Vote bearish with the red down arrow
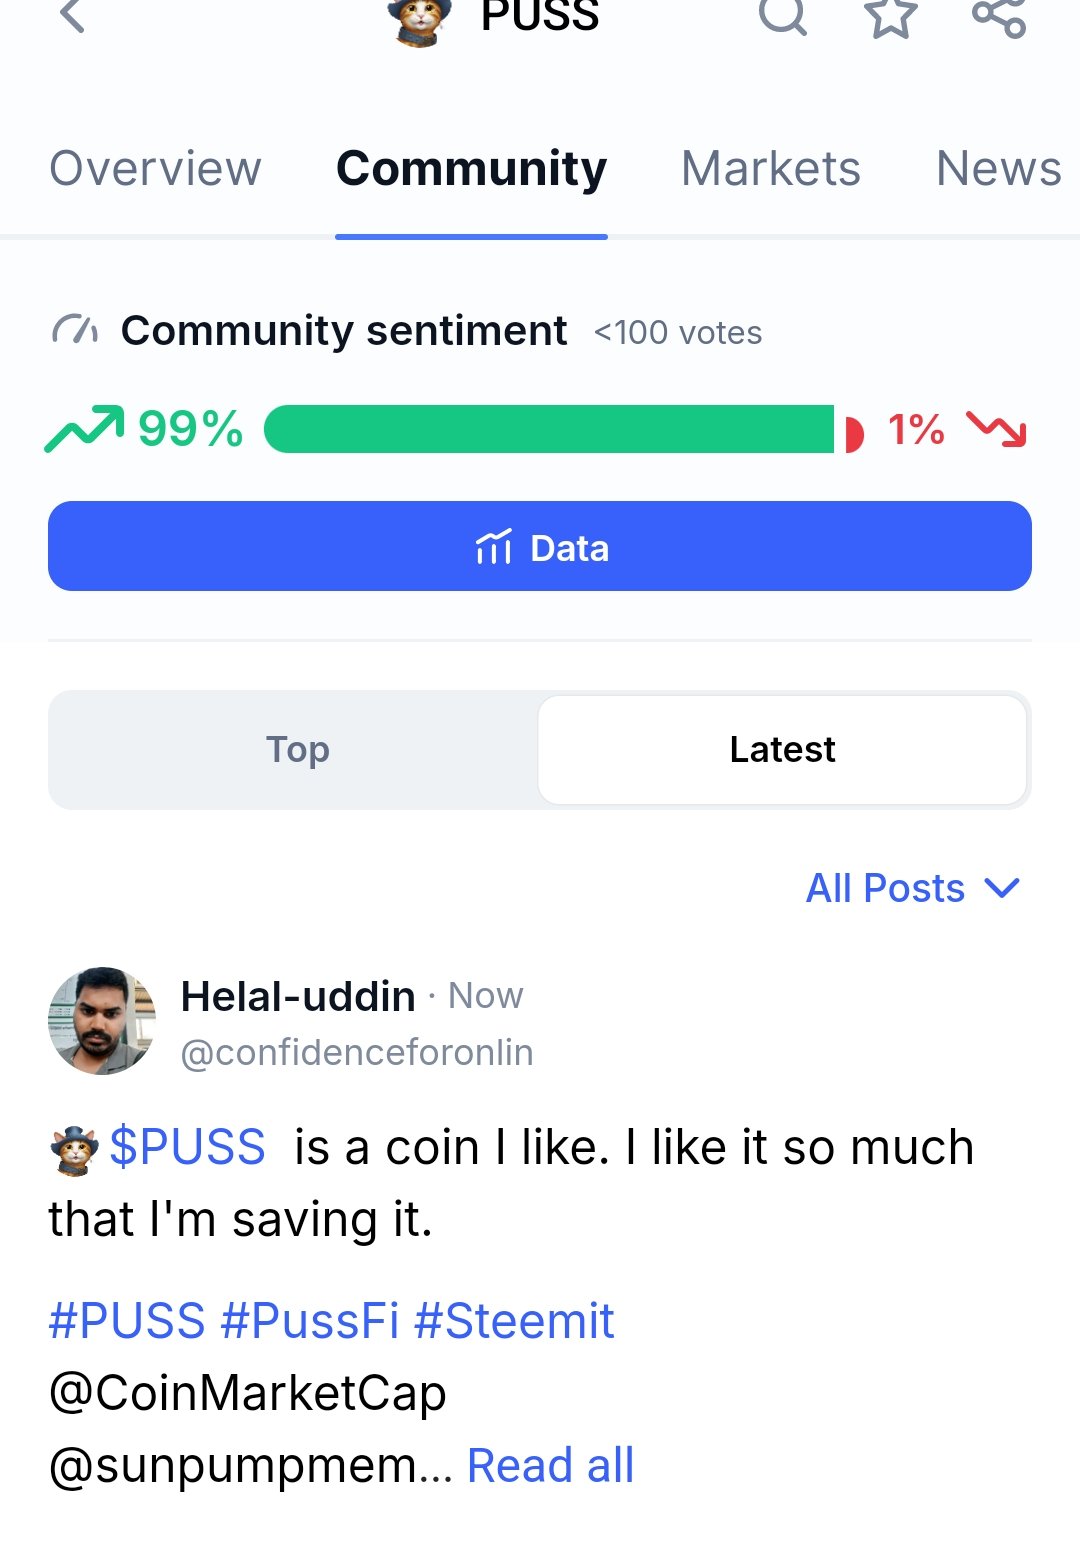 (x=997, y=429)
